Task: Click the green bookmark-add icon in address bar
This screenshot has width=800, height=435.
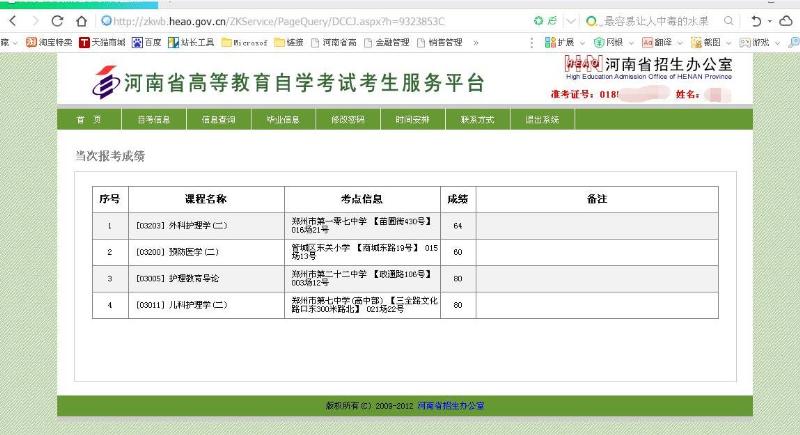Action: pyautogui.click(x=538, y=21)
